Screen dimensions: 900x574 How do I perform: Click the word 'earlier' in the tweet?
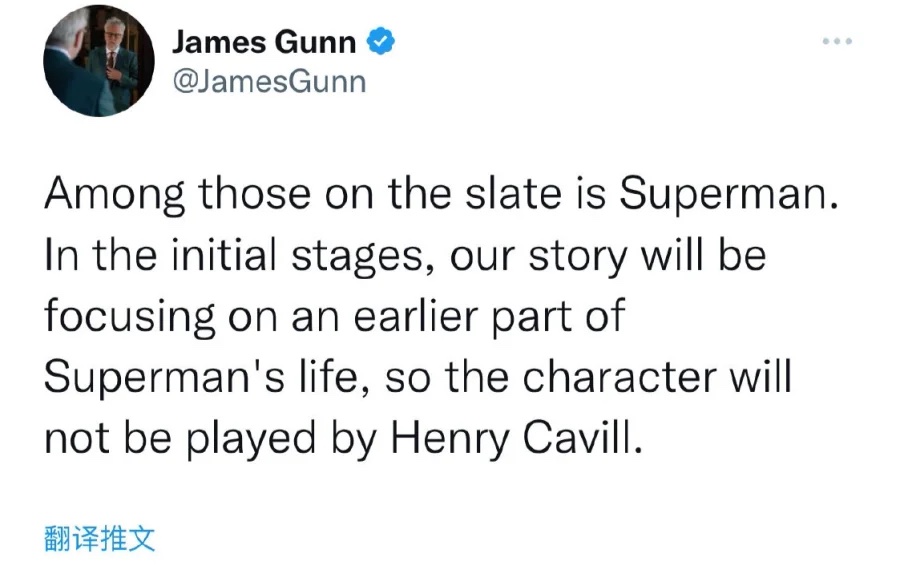click(416, 316)
